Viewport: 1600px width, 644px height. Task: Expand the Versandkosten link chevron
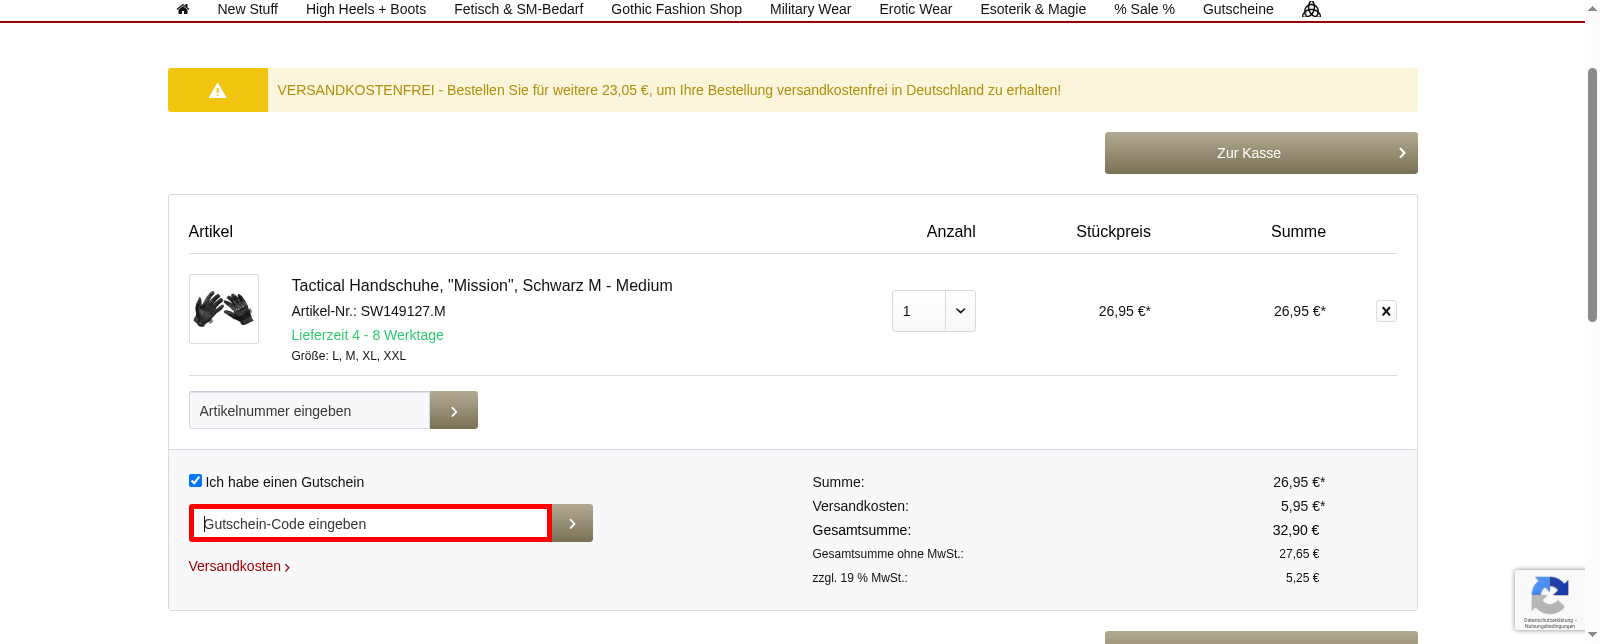(287, 567)
